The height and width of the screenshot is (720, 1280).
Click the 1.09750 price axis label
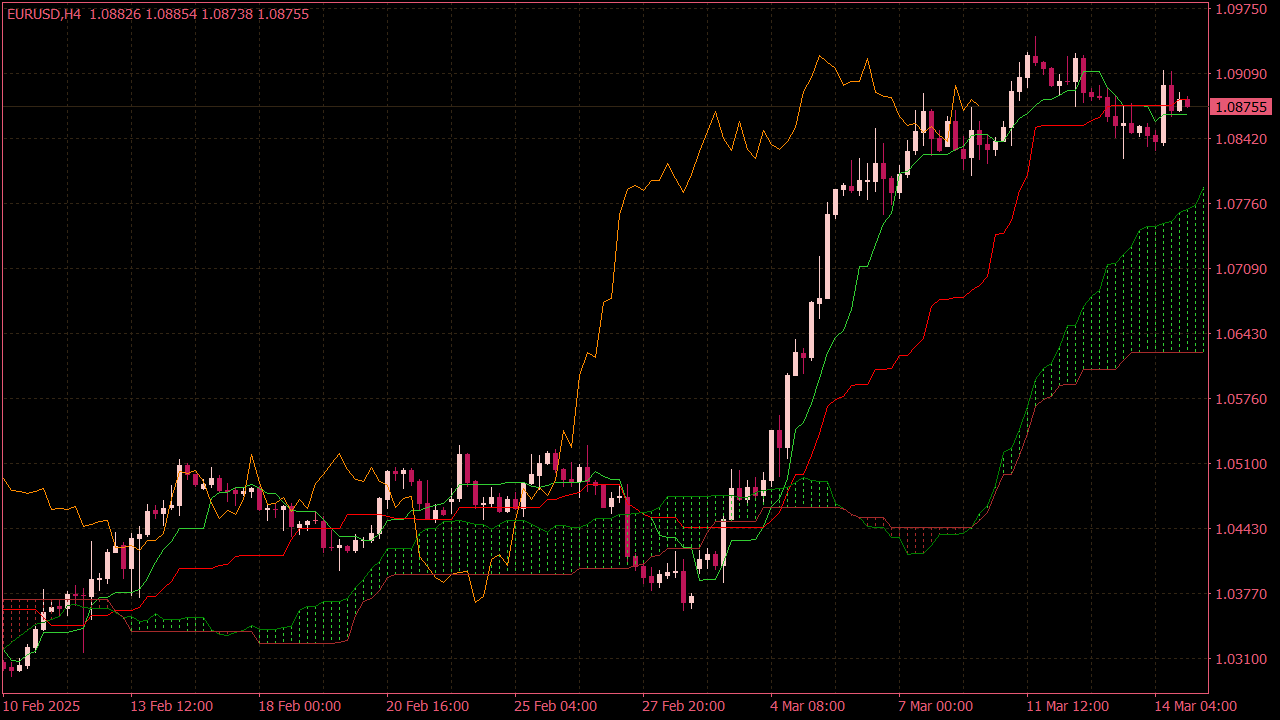(x=1241, y=9)
